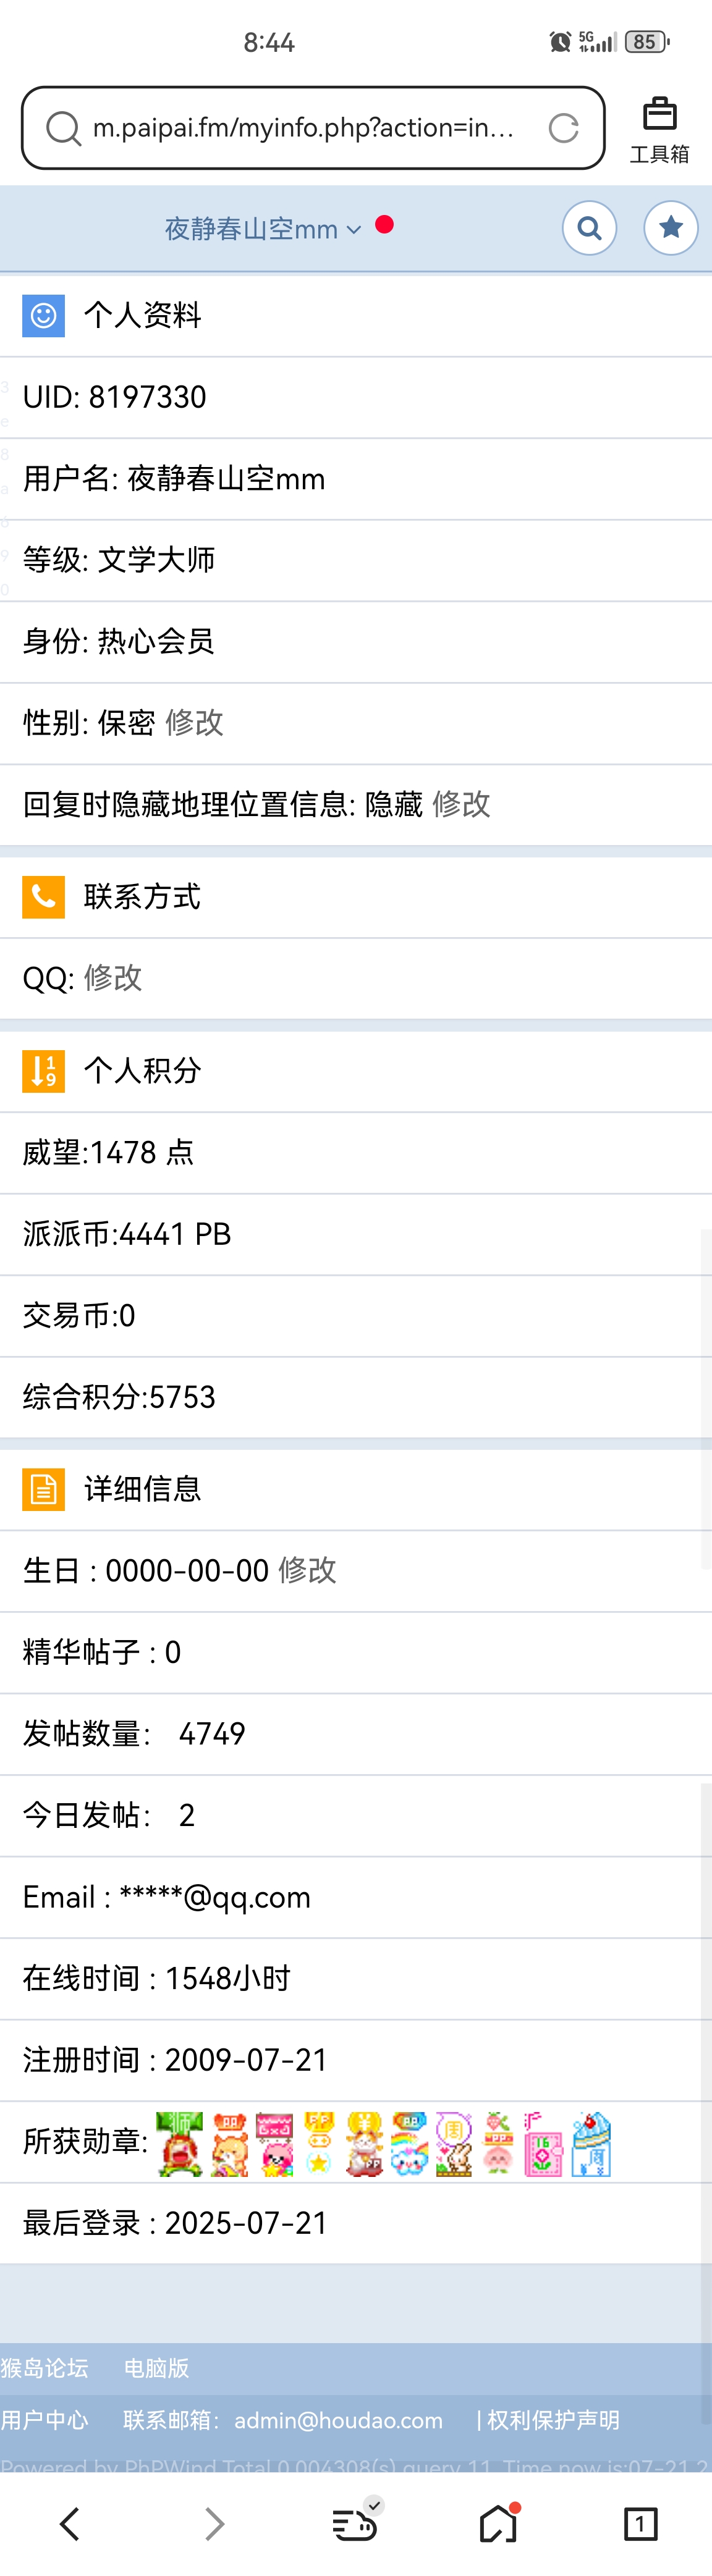This screenshot has height=2576, width=712.
Task: Open the tab switcher showing 1
Action: pyautogui.click(x=640, y=2523)
